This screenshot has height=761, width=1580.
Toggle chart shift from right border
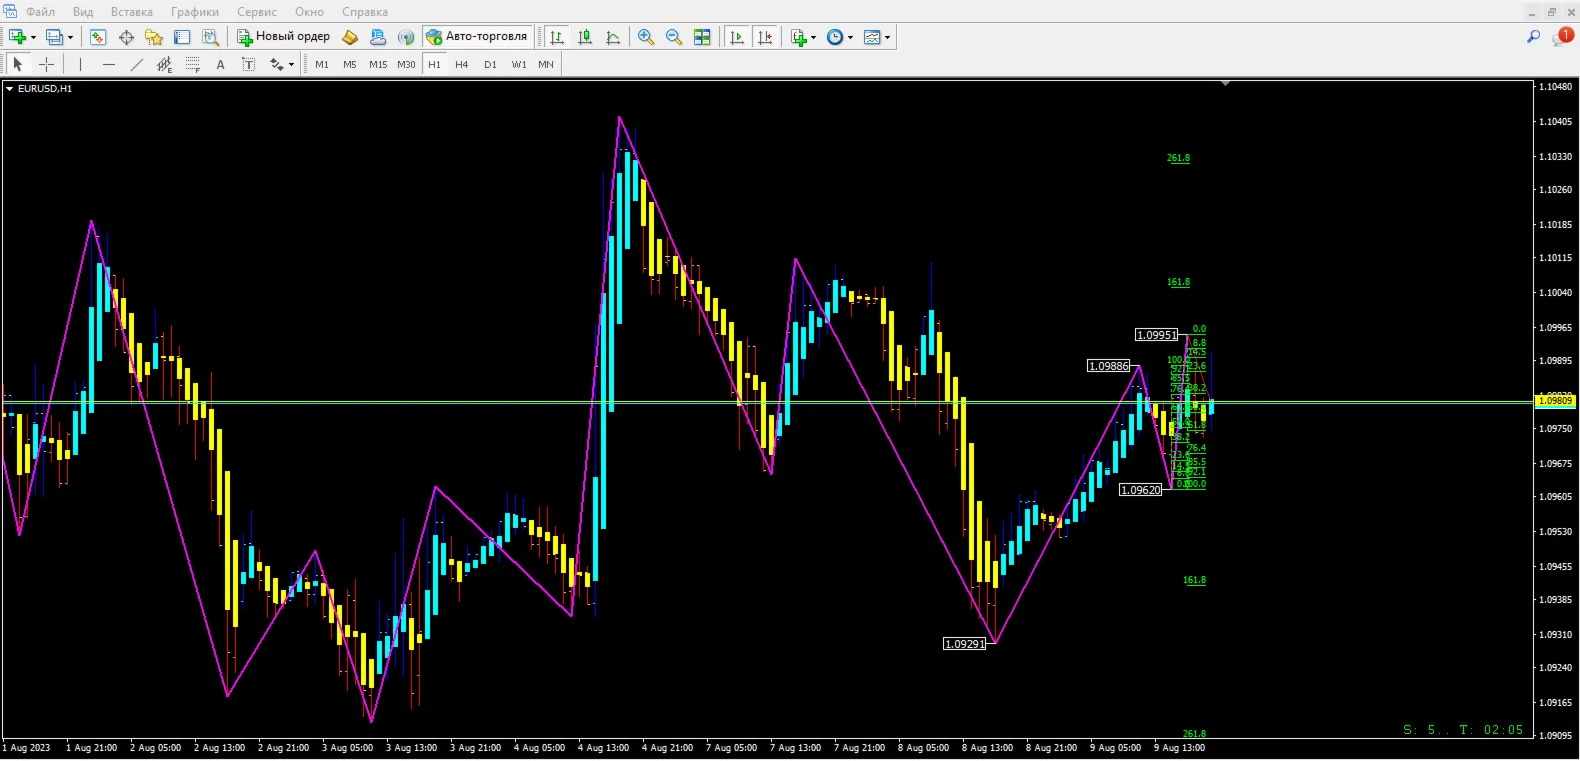[x=765, y=37]
